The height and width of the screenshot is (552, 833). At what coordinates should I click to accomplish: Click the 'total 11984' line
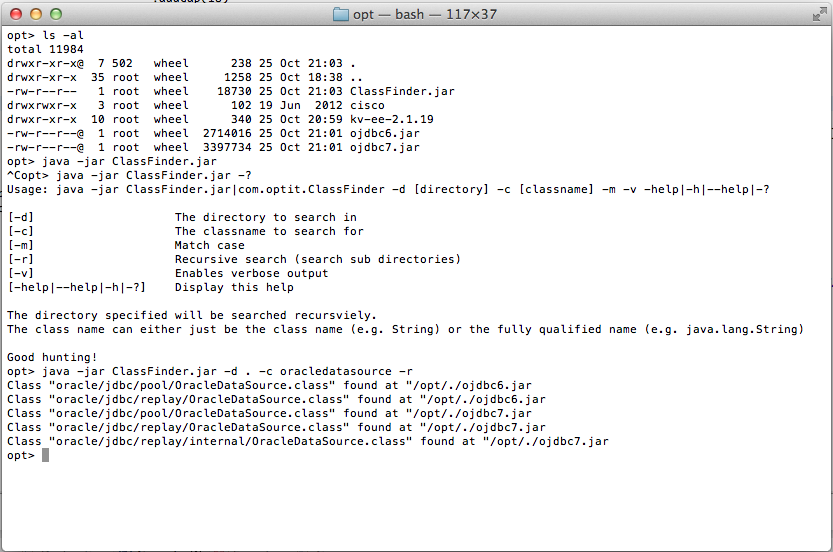[x=45, y=49]
